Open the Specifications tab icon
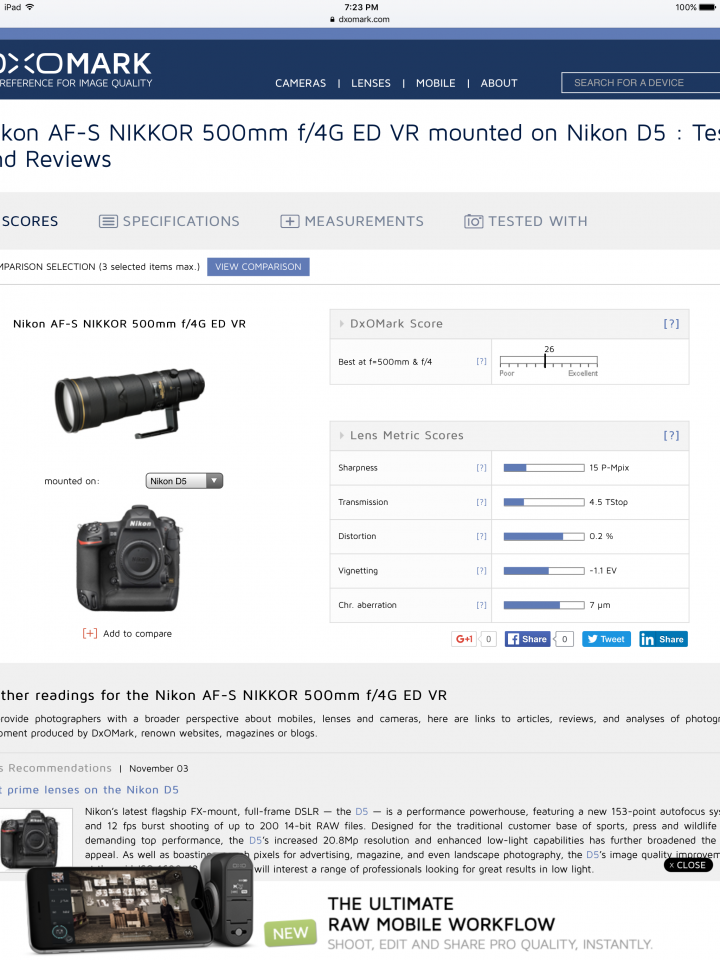 tap(108, 221)
